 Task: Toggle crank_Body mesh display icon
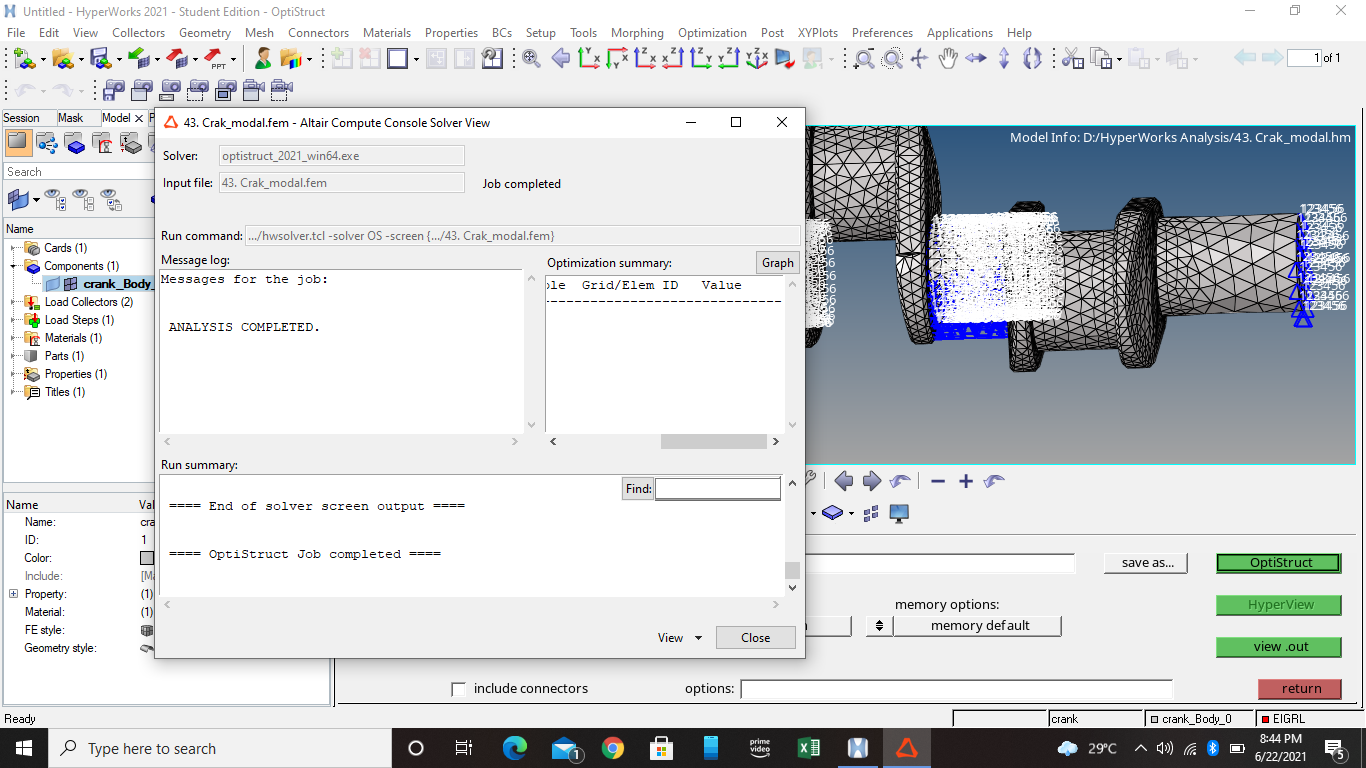(71, 284)
